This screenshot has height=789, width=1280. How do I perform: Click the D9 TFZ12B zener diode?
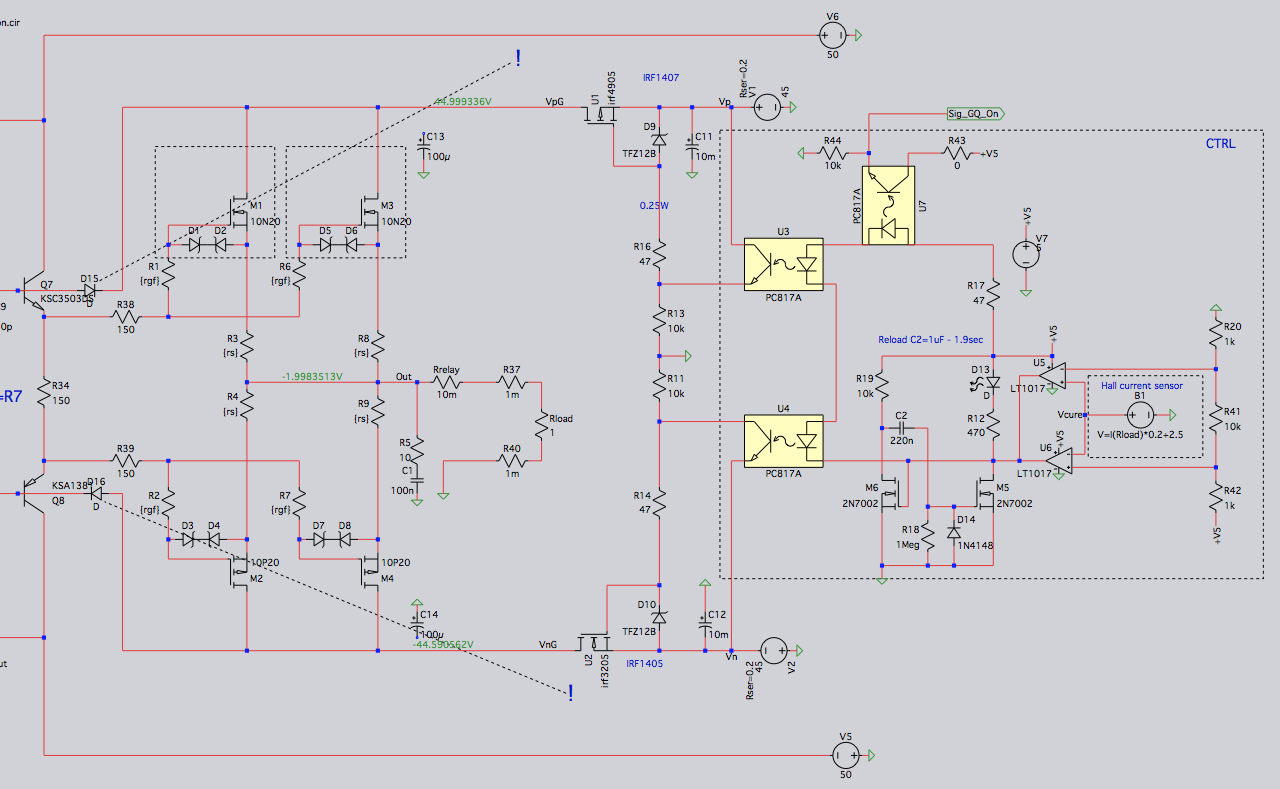659,140
